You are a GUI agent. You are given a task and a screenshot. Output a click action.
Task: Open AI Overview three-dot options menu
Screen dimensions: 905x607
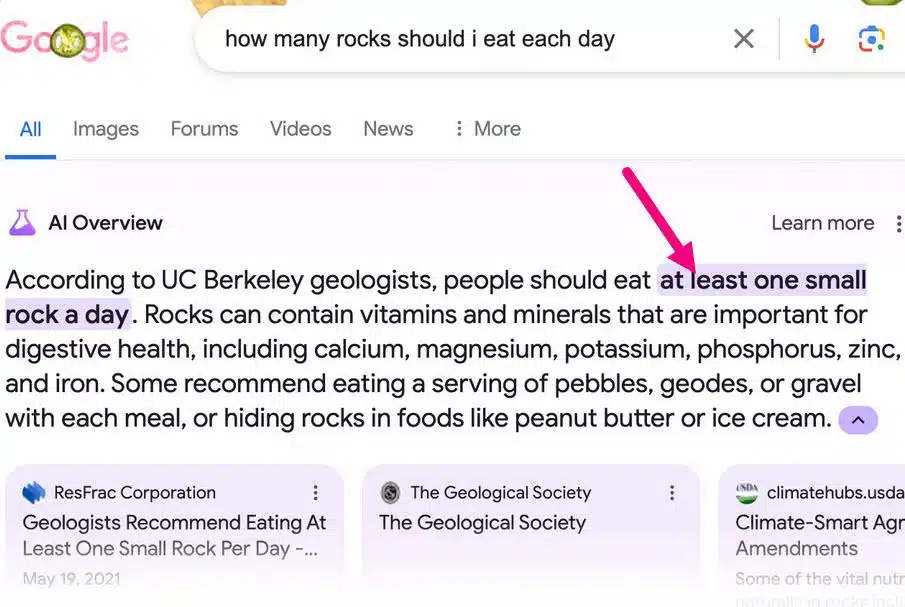pos(898,223)
